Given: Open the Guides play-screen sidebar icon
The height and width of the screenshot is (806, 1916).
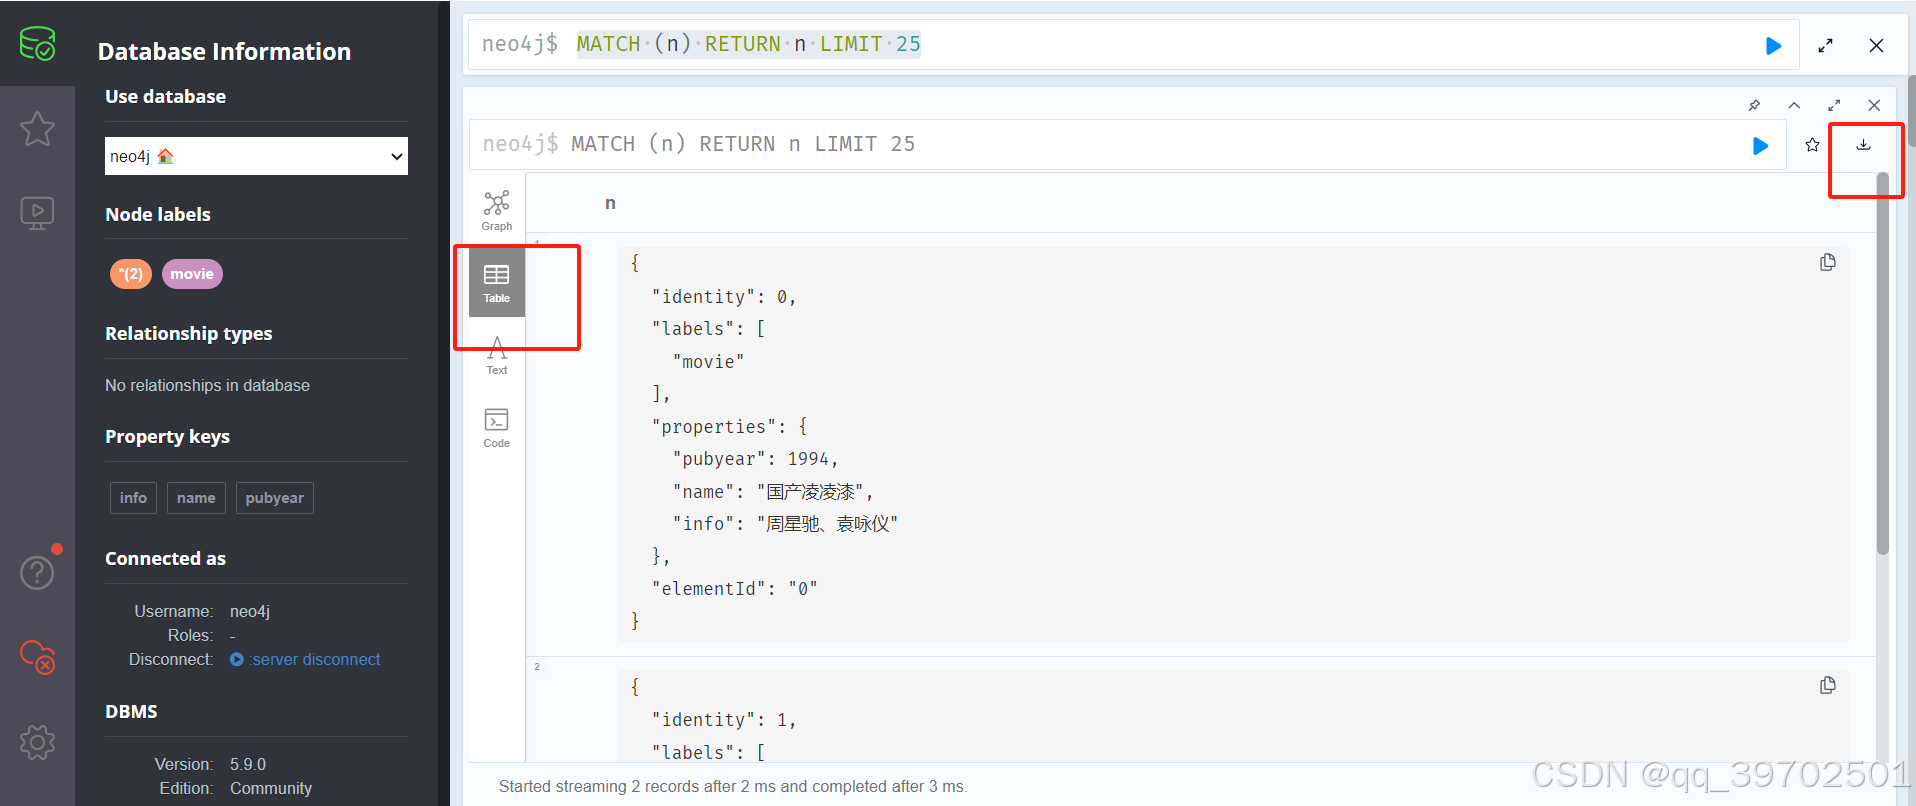Looking at the screenshot, I should tap(37, 212).
